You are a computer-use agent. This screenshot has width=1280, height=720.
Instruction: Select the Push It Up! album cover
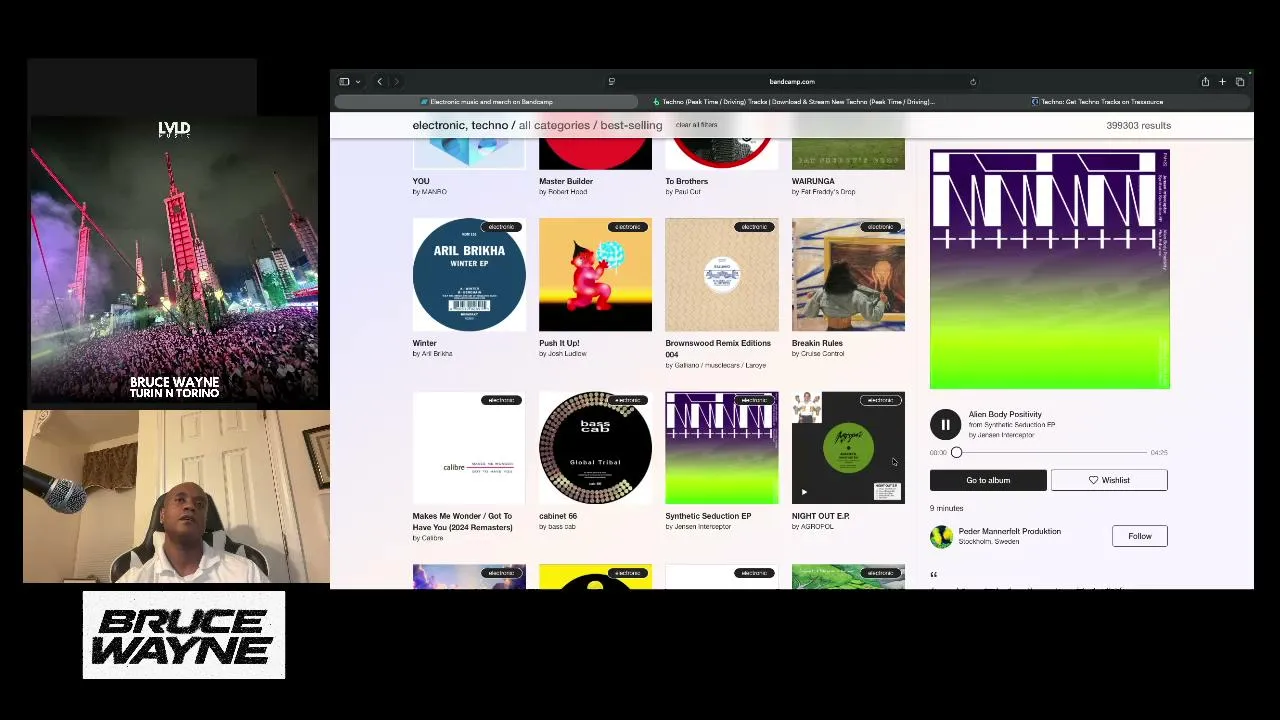tap(595, 275)
